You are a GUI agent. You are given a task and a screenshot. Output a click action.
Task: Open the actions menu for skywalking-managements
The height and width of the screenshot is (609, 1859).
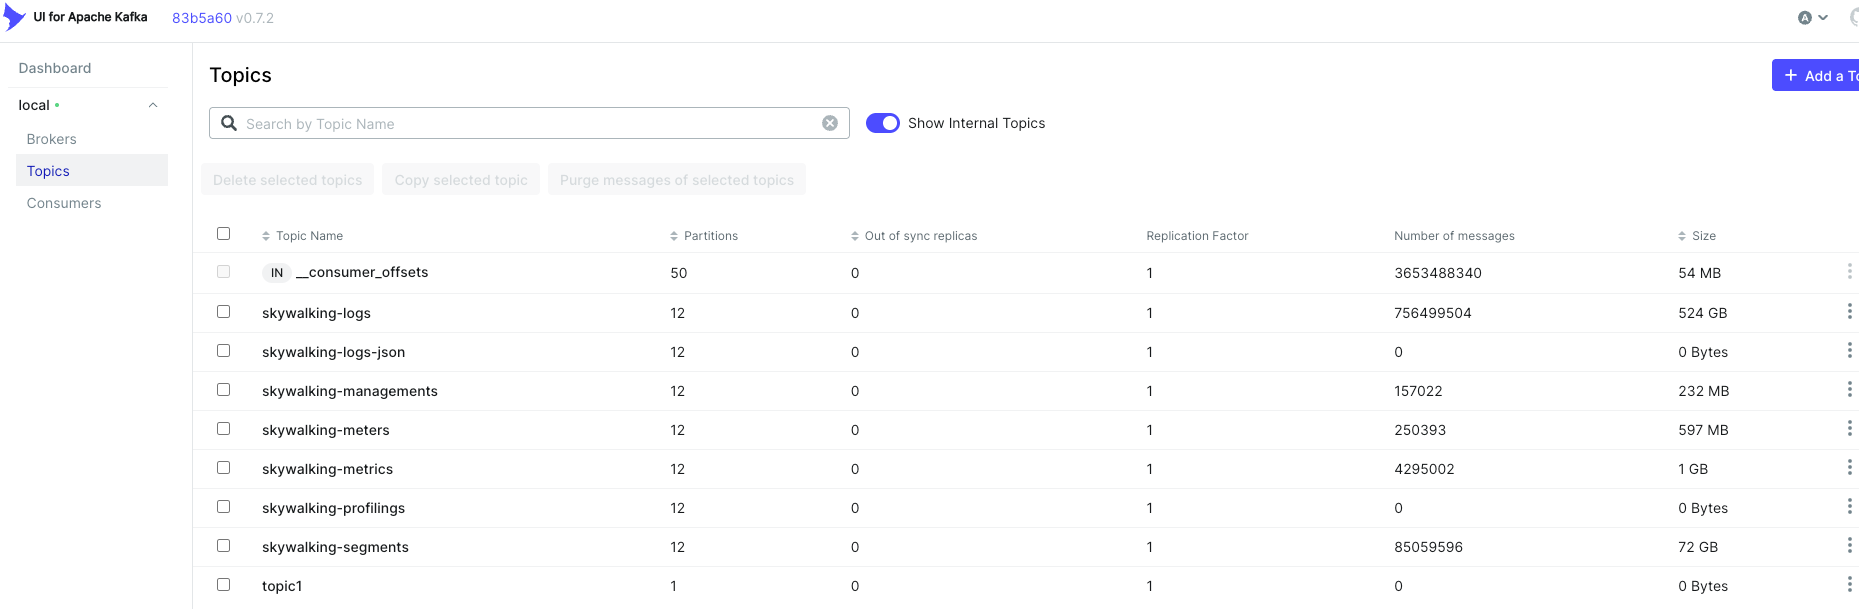coord(1849,390)
